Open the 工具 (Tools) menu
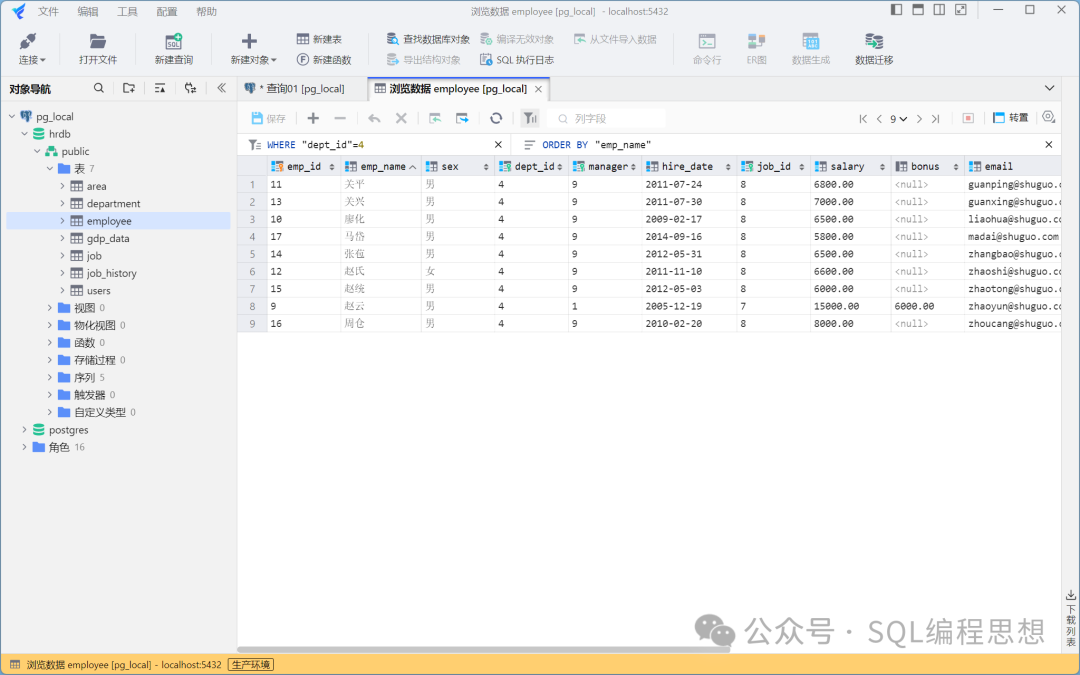The height and width of the screenshot is (675, 1080). tap(127, 12)
